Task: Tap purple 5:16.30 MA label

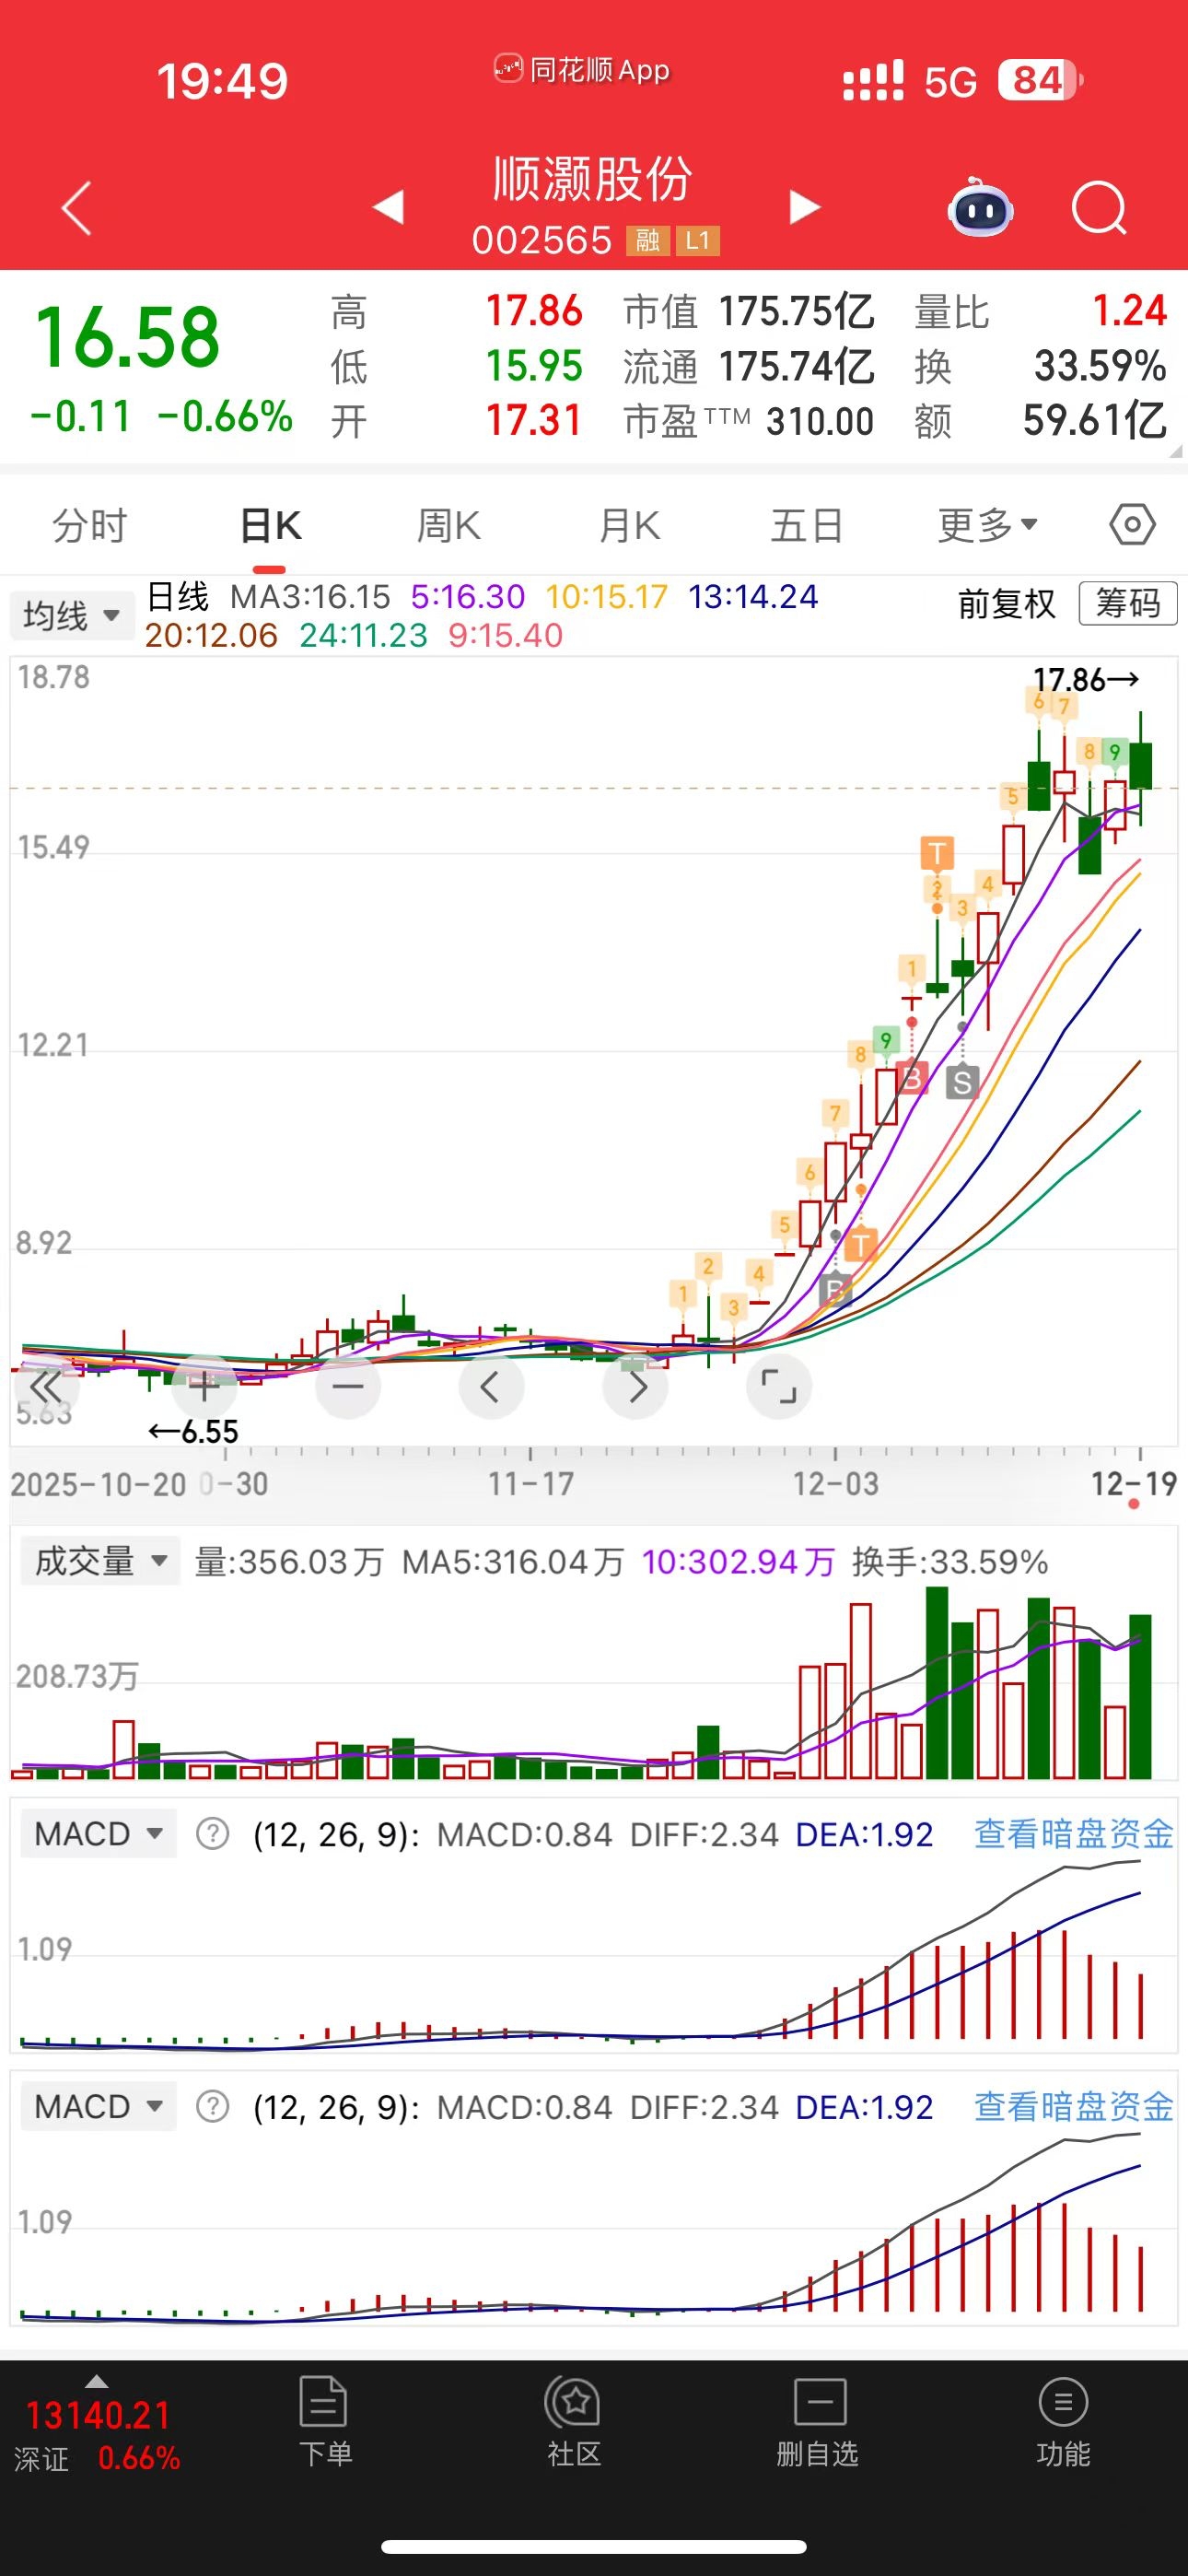Action: tap(468, 597)
